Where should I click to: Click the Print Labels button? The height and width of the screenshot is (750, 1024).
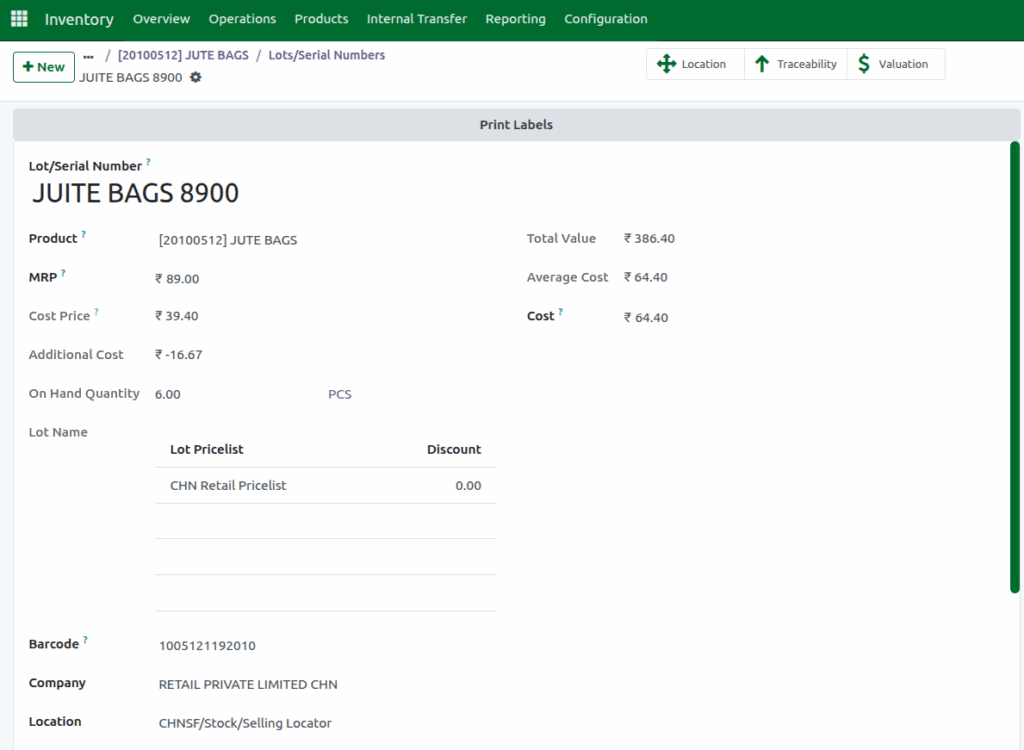pyautogui.click(x=515, y=124)
